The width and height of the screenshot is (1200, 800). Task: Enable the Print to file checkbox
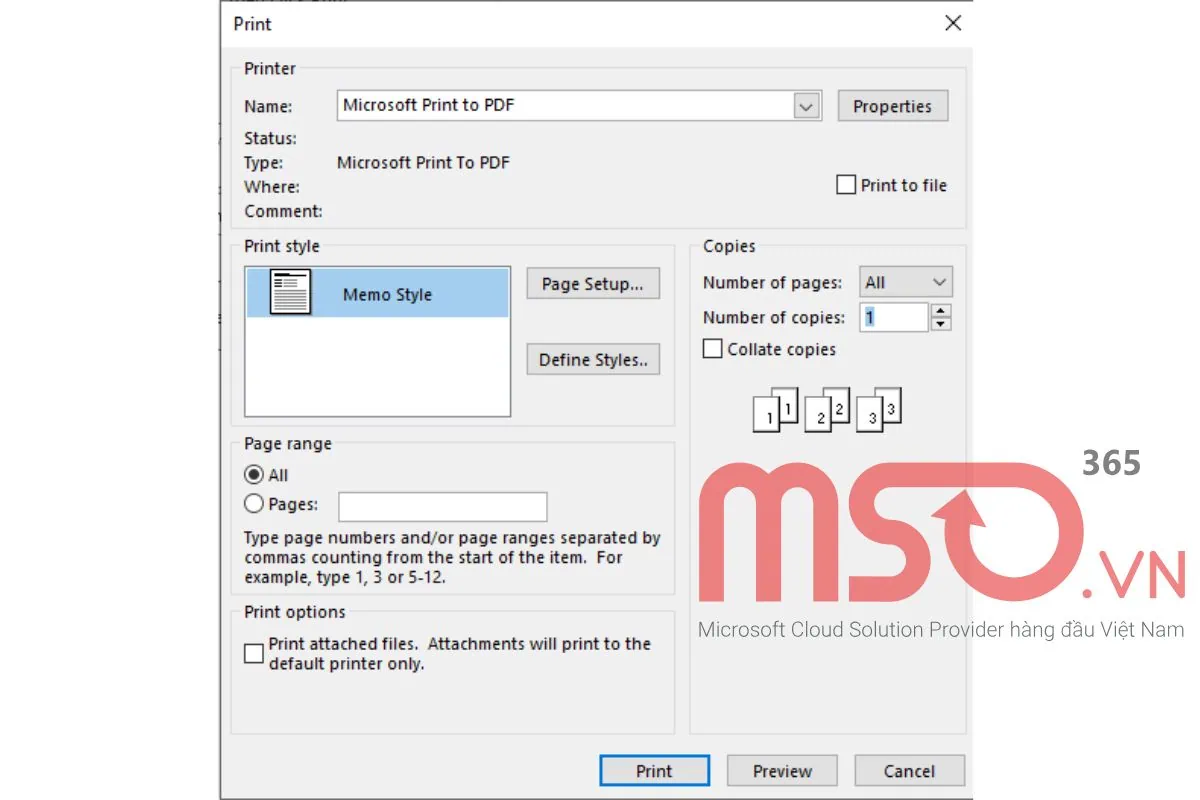[846, 185]
